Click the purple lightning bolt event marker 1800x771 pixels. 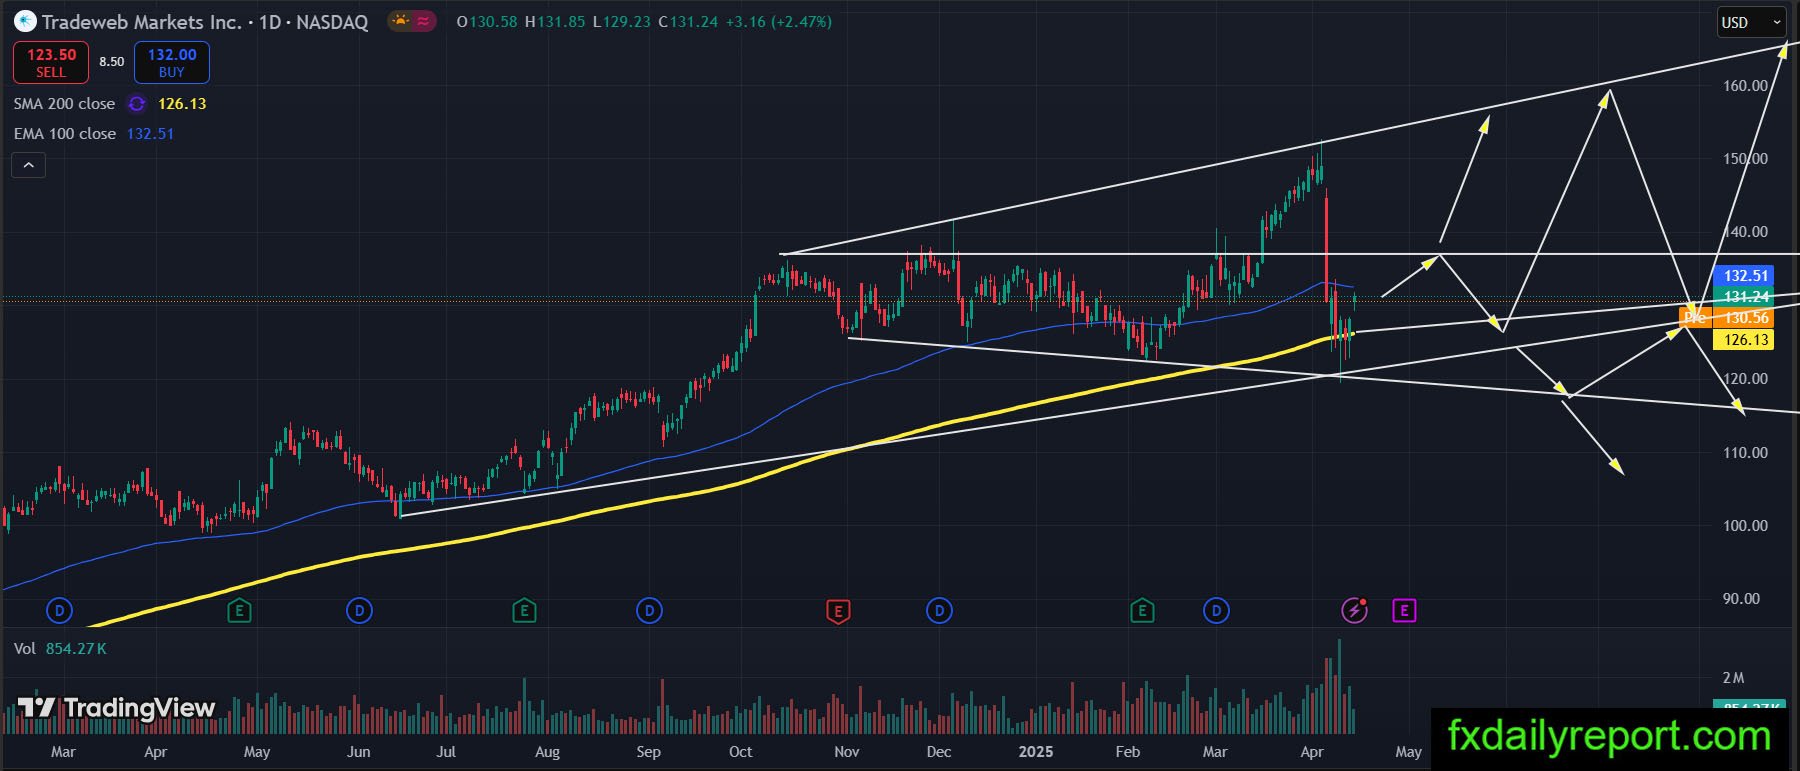pyautogui.click(x=1354, y=610)
